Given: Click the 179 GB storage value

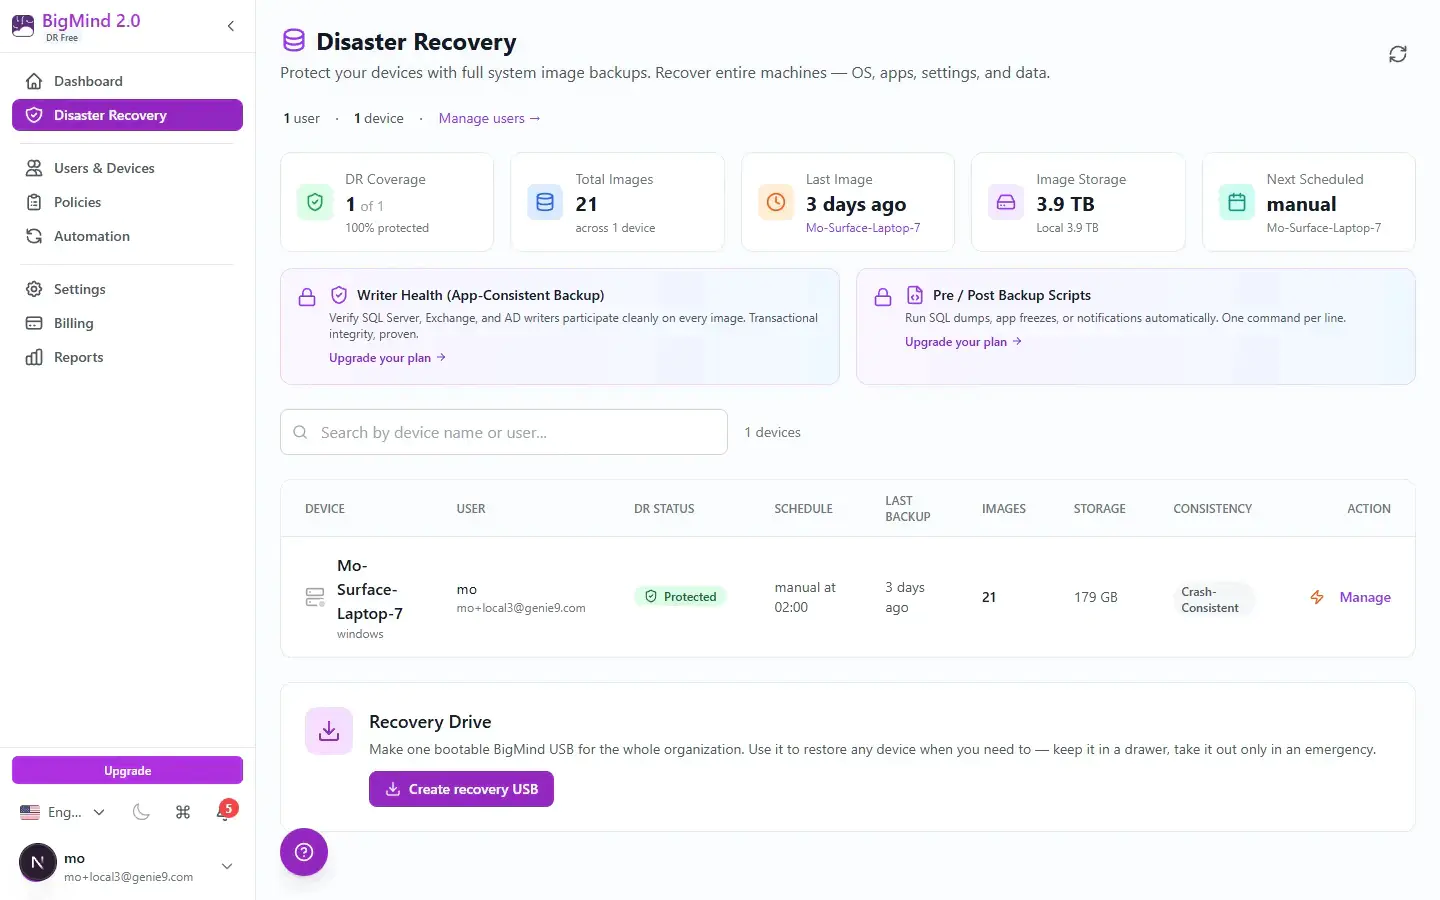Looking at the screenshot, I should click(1096, 597).
